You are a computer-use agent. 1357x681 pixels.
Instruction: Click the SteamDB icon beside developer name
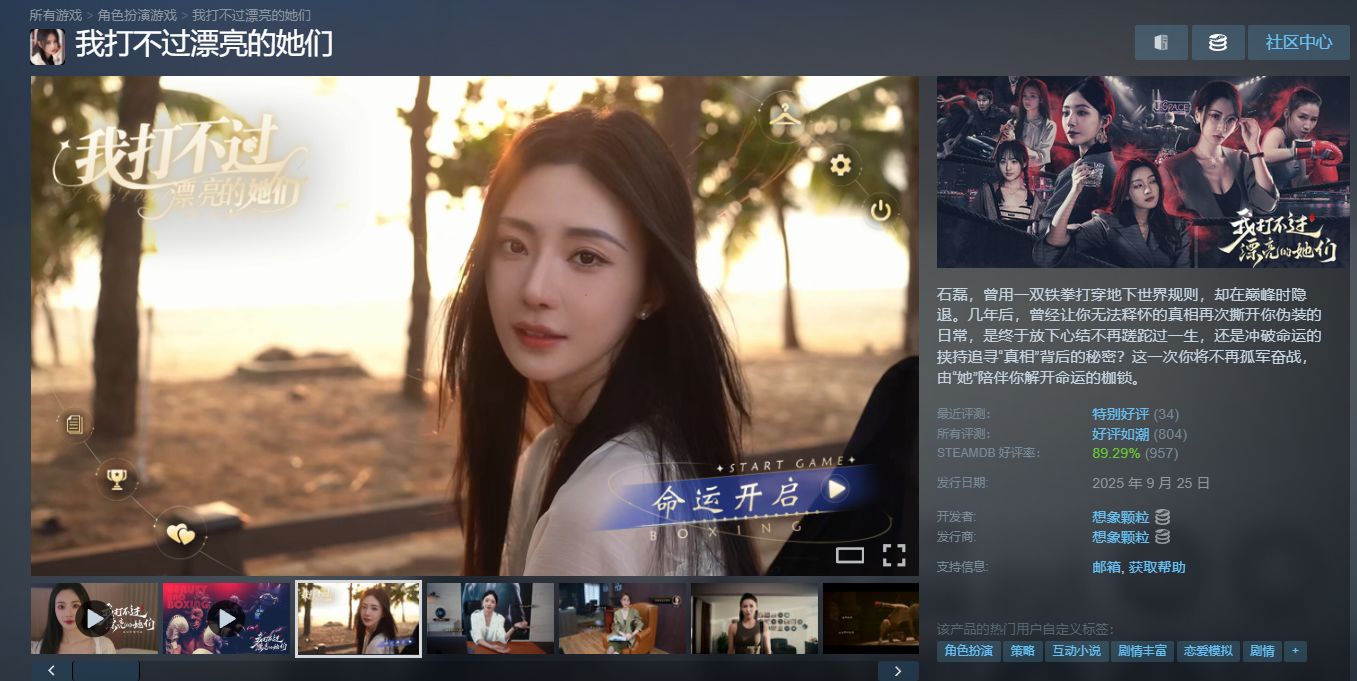1162,517
